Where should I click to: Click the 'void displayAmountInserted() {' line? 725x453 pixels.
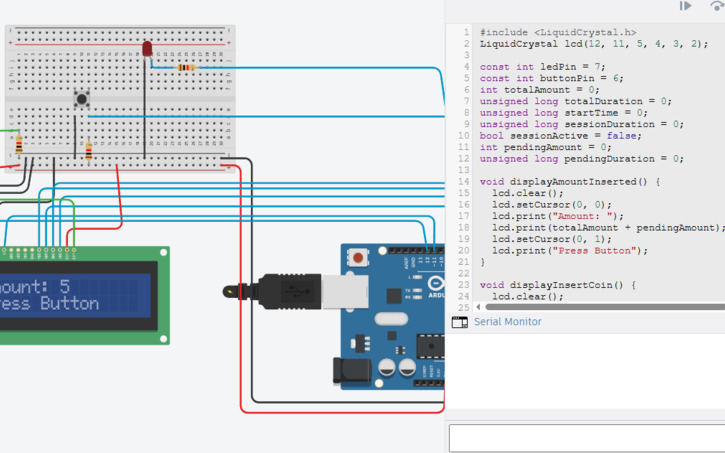(570, 182)
